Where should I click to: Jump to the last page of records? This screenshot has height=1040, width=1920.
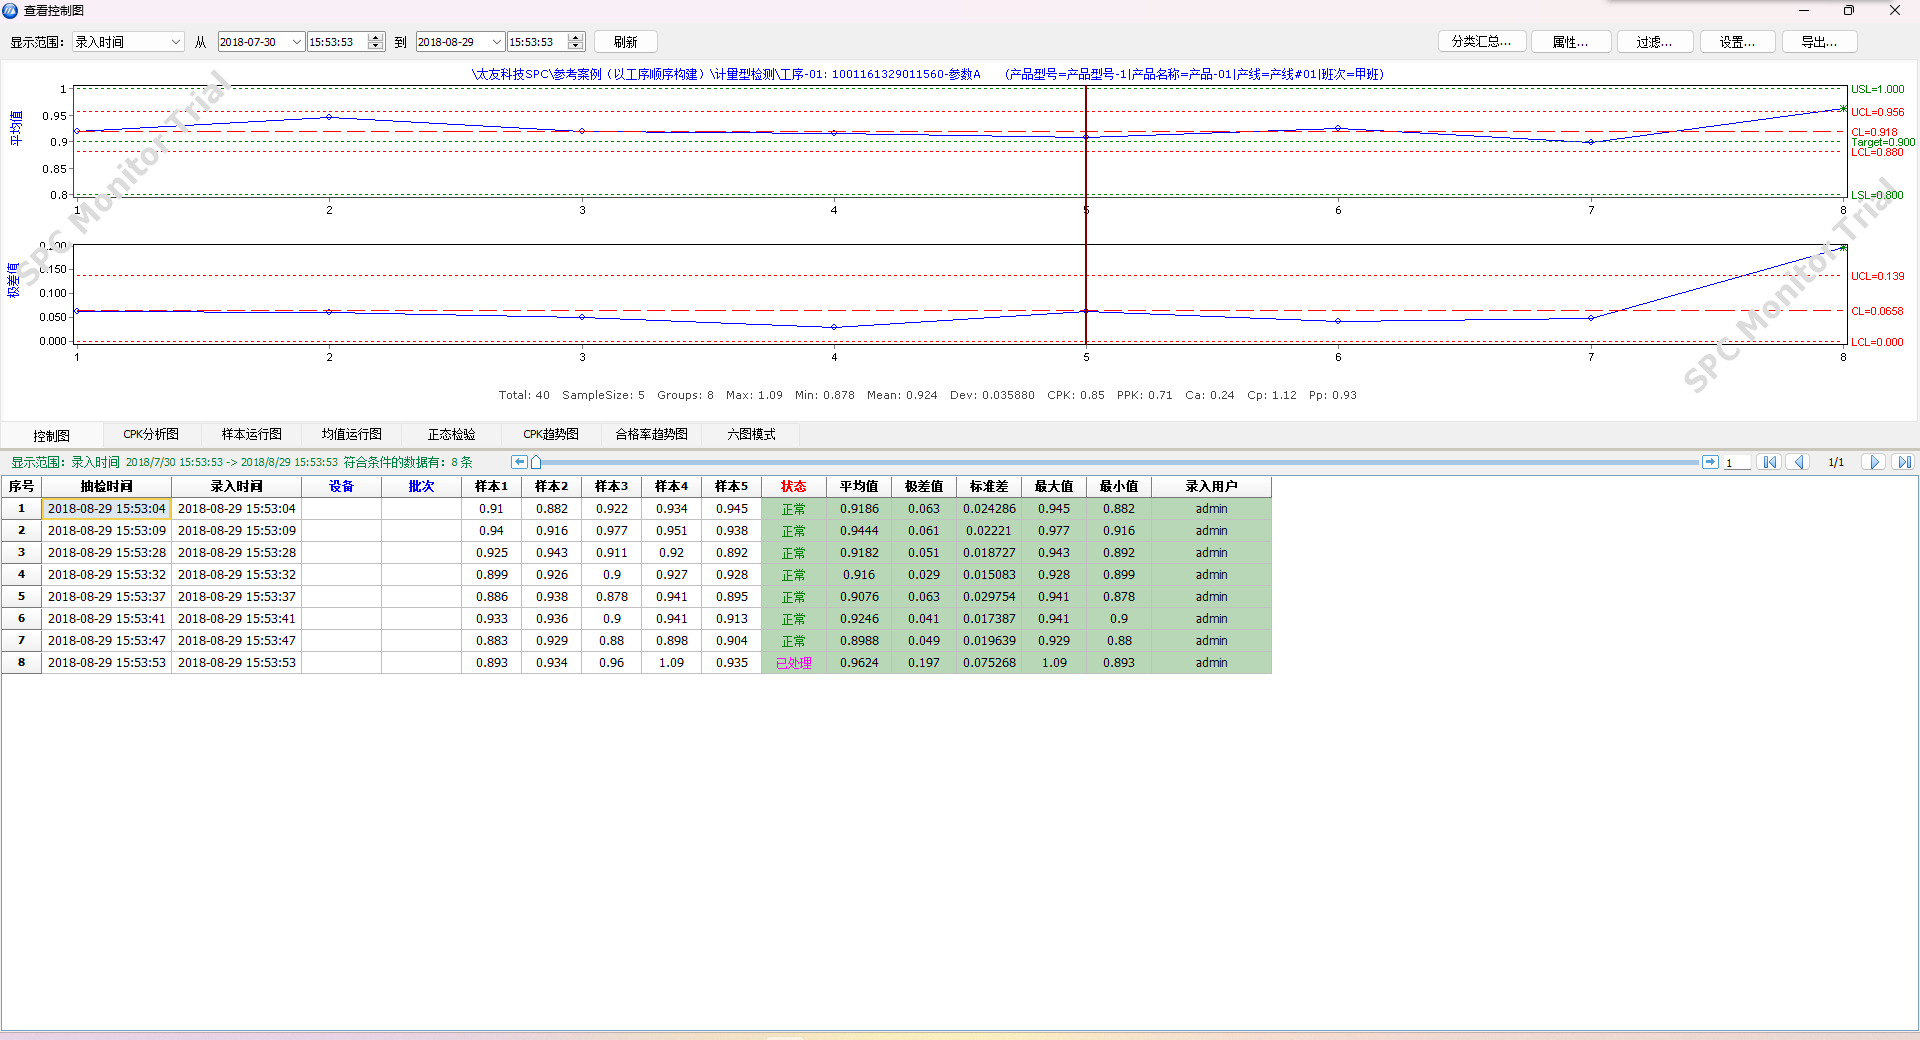point(1903,462)
